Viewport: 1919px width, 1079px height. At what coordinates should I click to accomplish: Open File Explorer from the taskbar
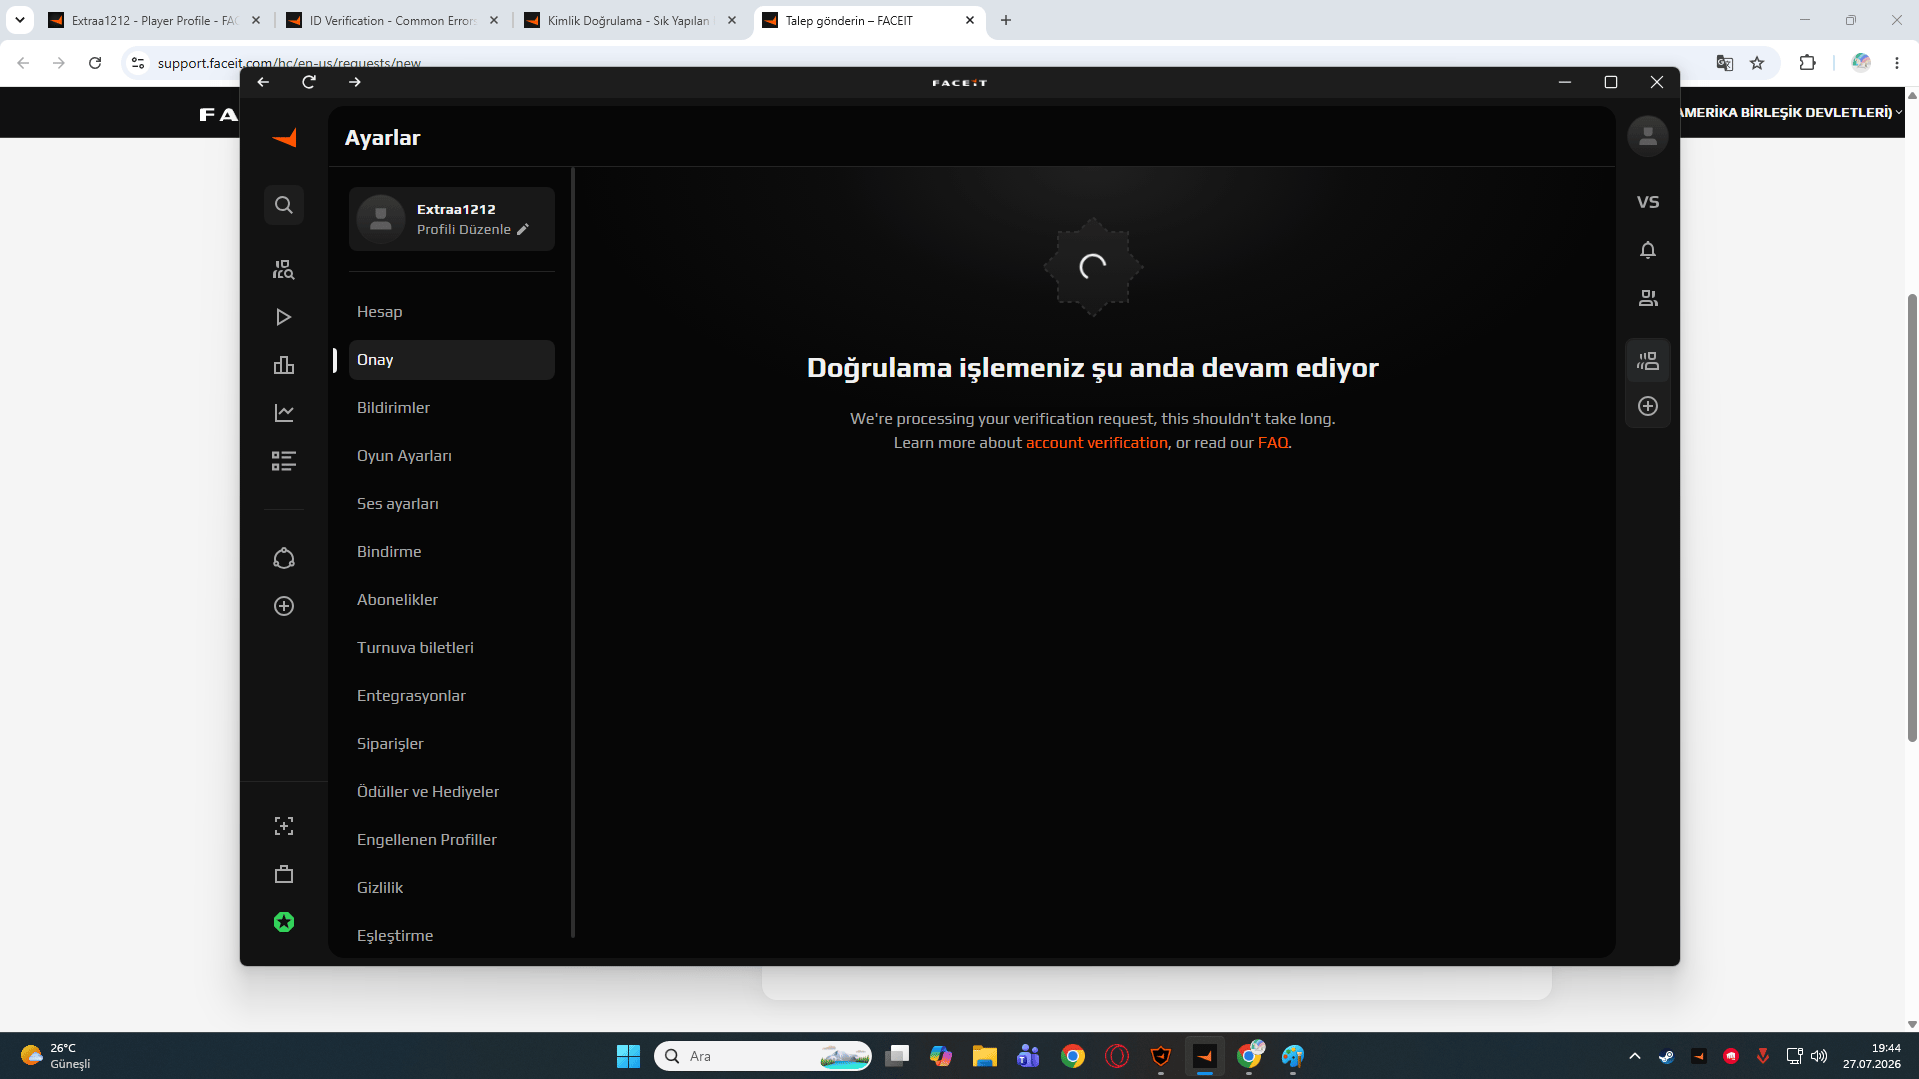985,1056
